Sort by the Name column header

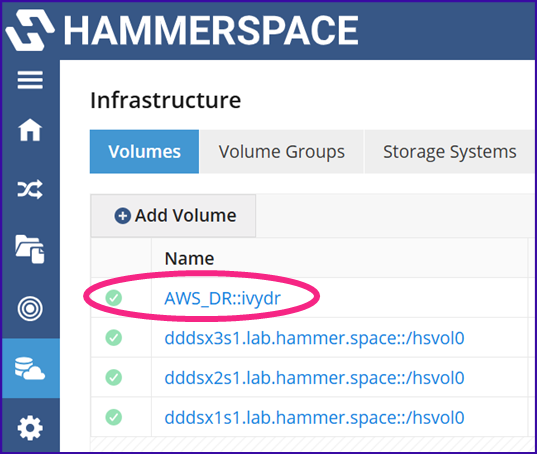click(189, 258)
